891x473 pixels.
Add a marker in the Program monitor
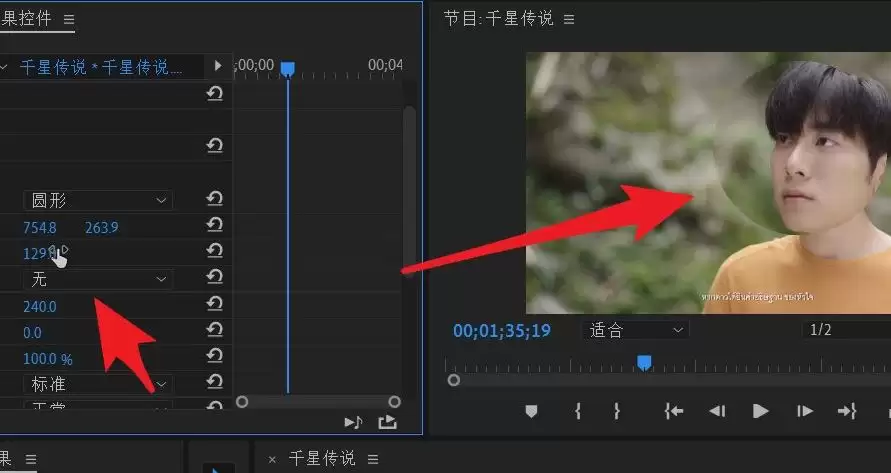pyautogui.click(x=531, y=411)
